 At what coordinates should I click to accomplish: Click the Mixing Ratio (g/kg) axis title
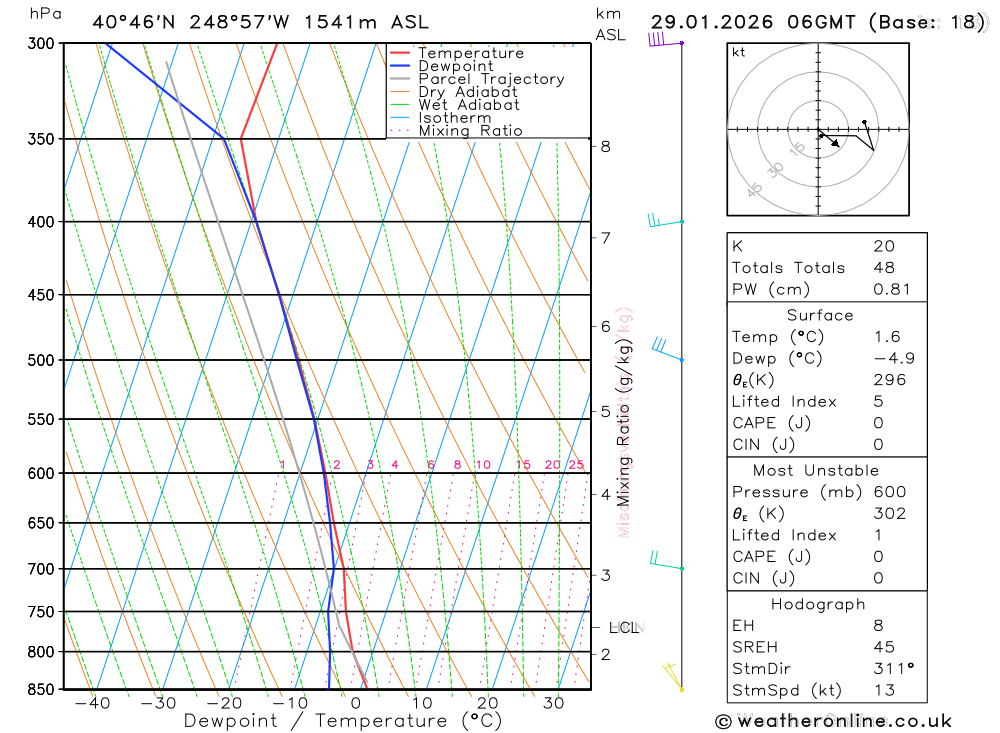[x=623, y=424]
